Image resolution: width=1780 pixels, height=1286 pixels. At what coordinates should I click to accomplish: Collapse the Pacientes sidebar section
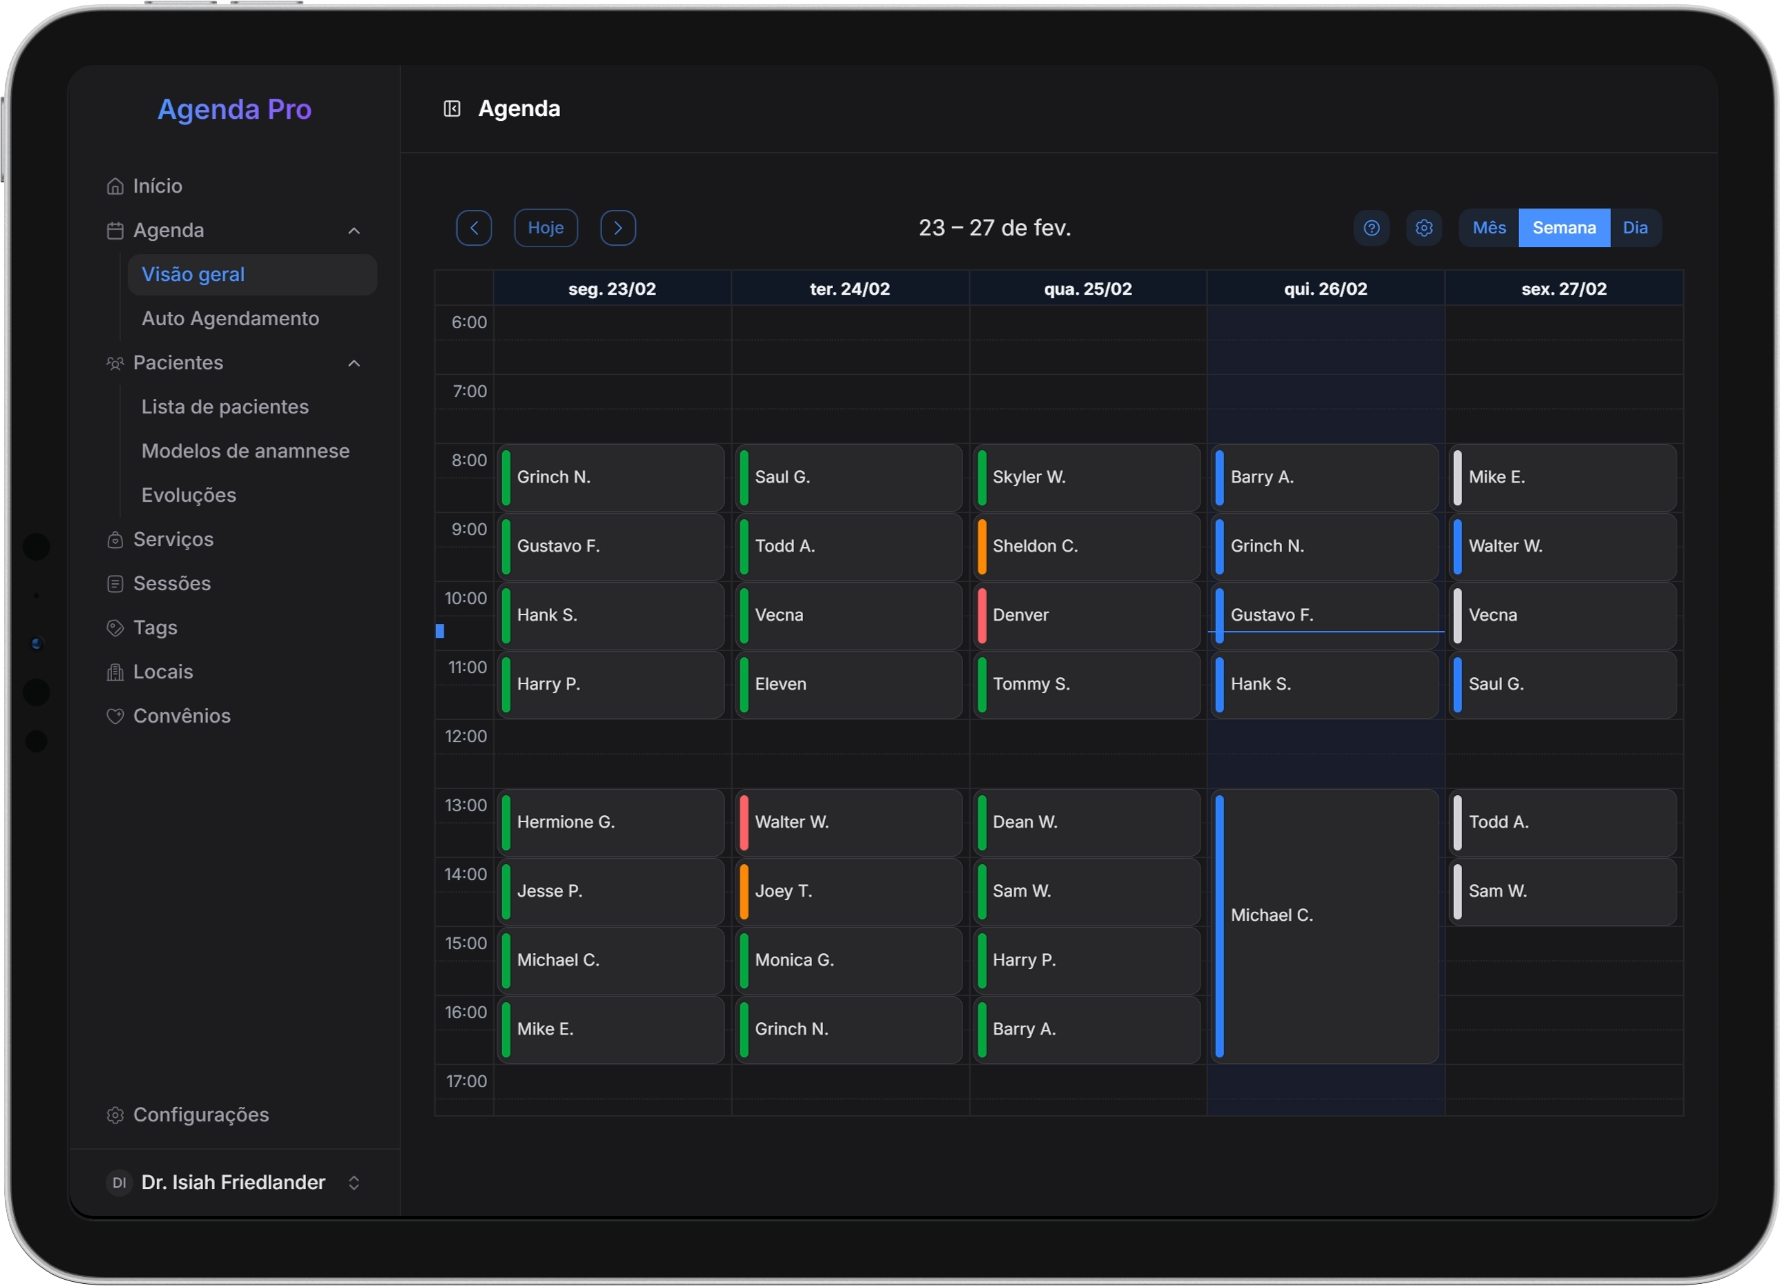[x=354, y=363]
